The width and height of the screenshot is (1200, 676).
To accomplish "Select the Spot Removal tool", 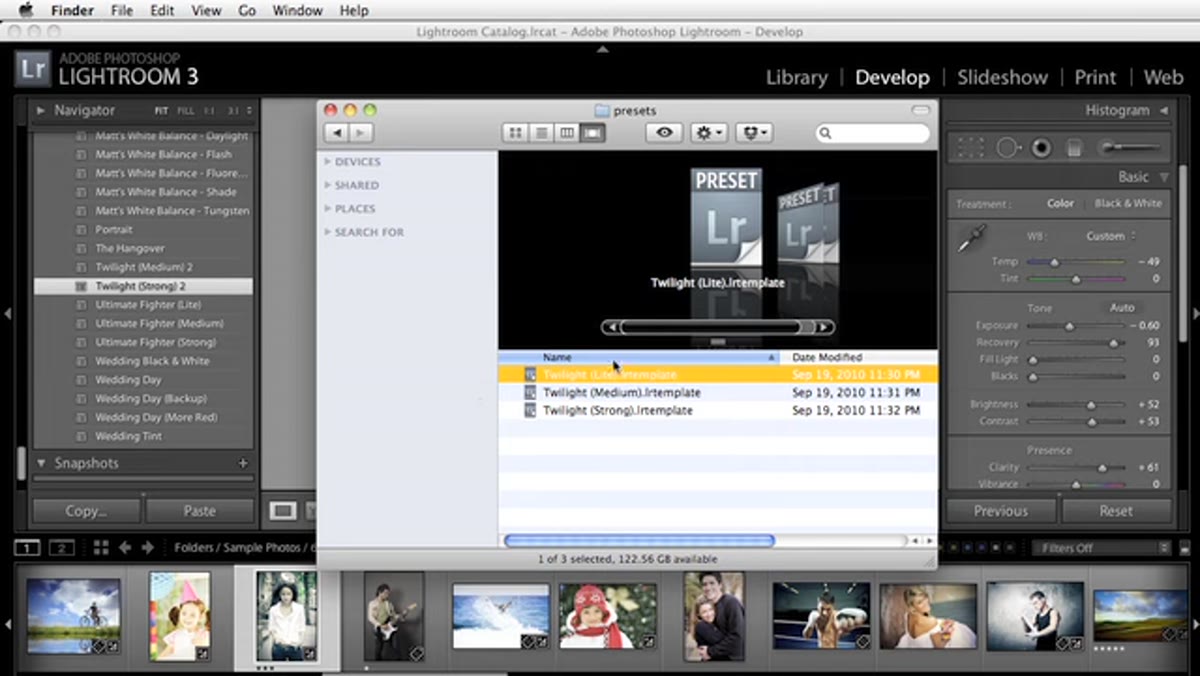I will click(x=1007, y=148).
